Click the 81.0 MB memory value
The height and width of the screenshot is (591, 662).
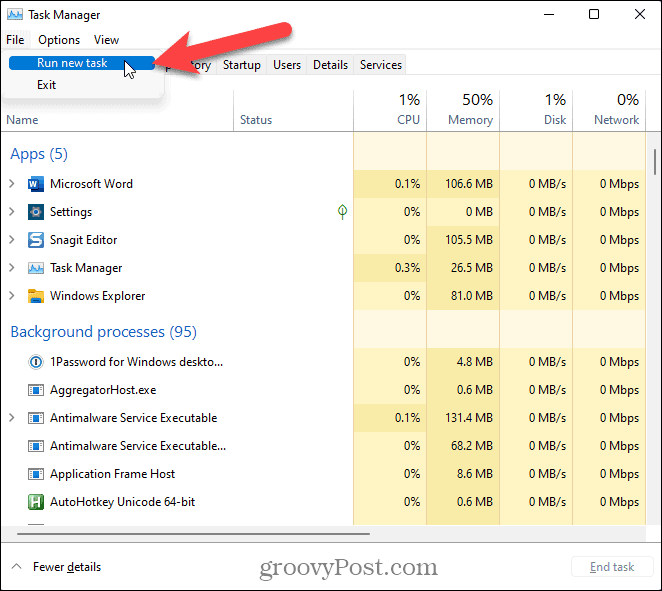(472, 296)
